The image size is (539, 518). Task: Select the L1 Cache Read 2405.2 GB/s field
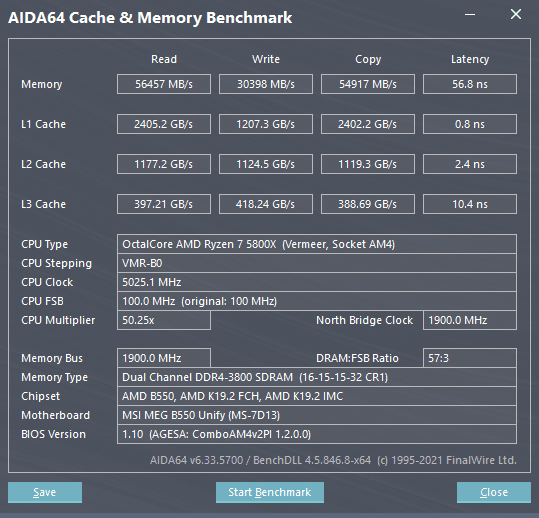pyautogui.click(x=164, y=124)
